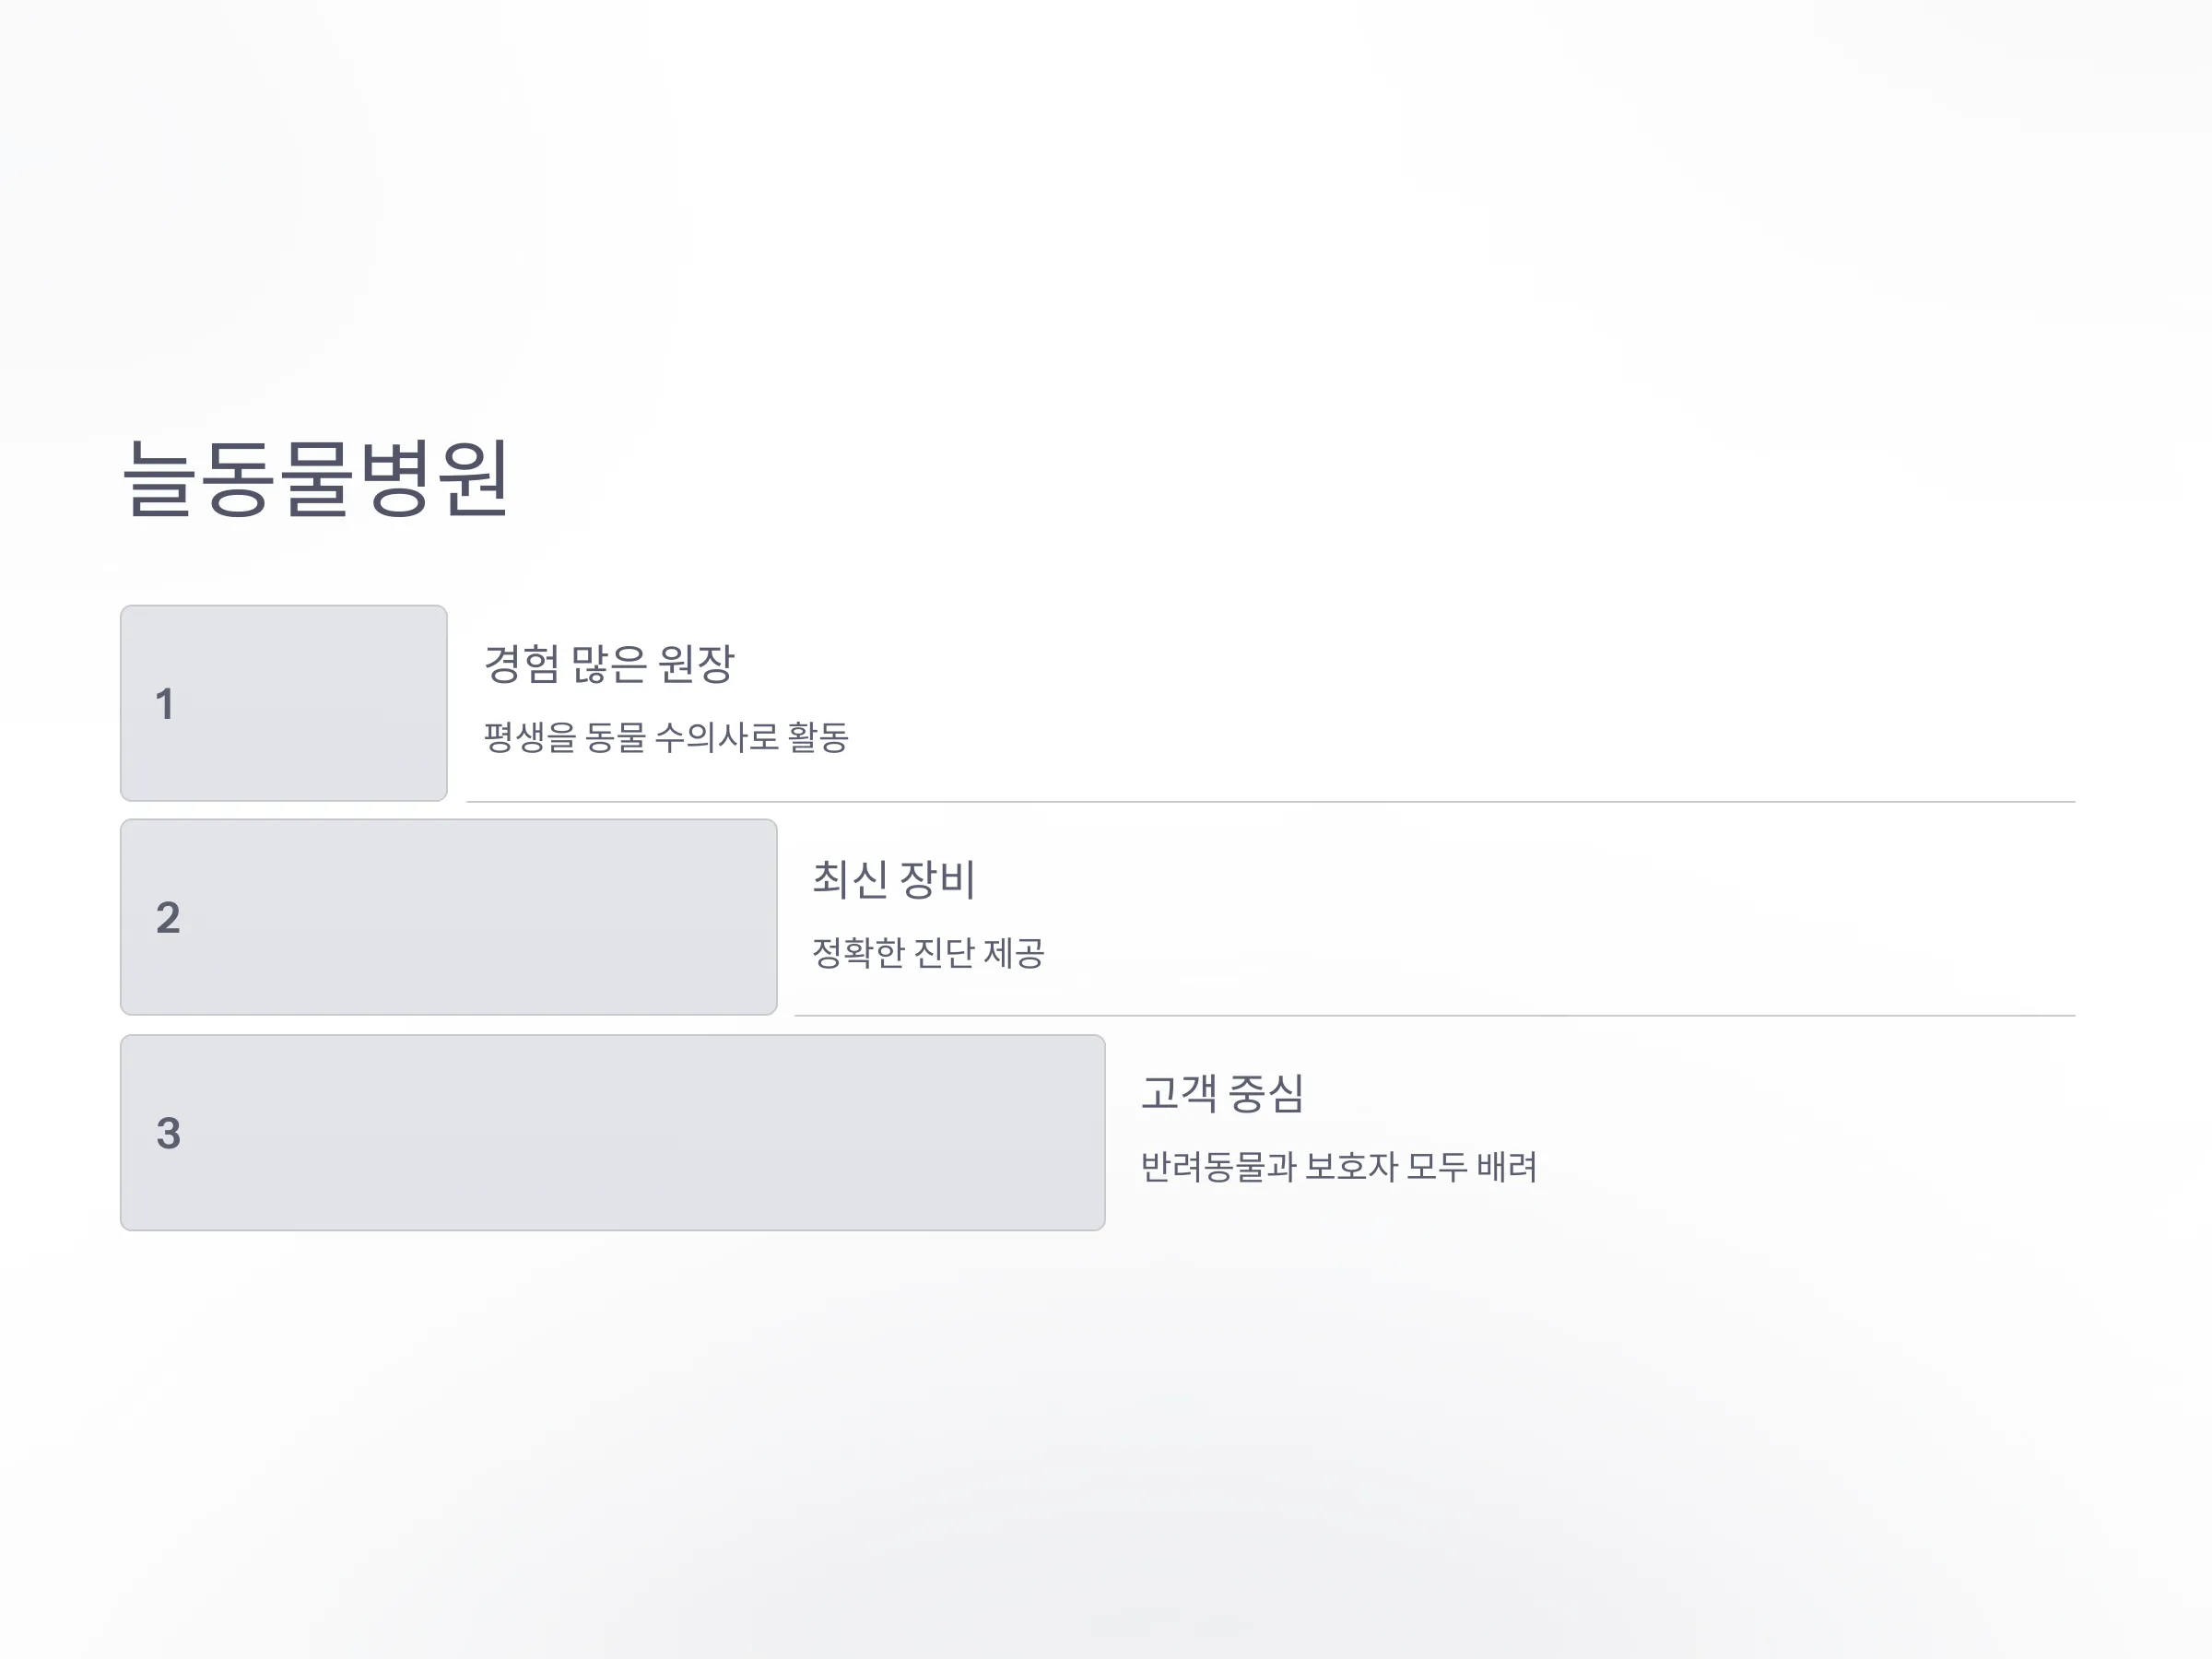
Task: Click the heading 고객 중심
Action: [x=1222, y=1093]
